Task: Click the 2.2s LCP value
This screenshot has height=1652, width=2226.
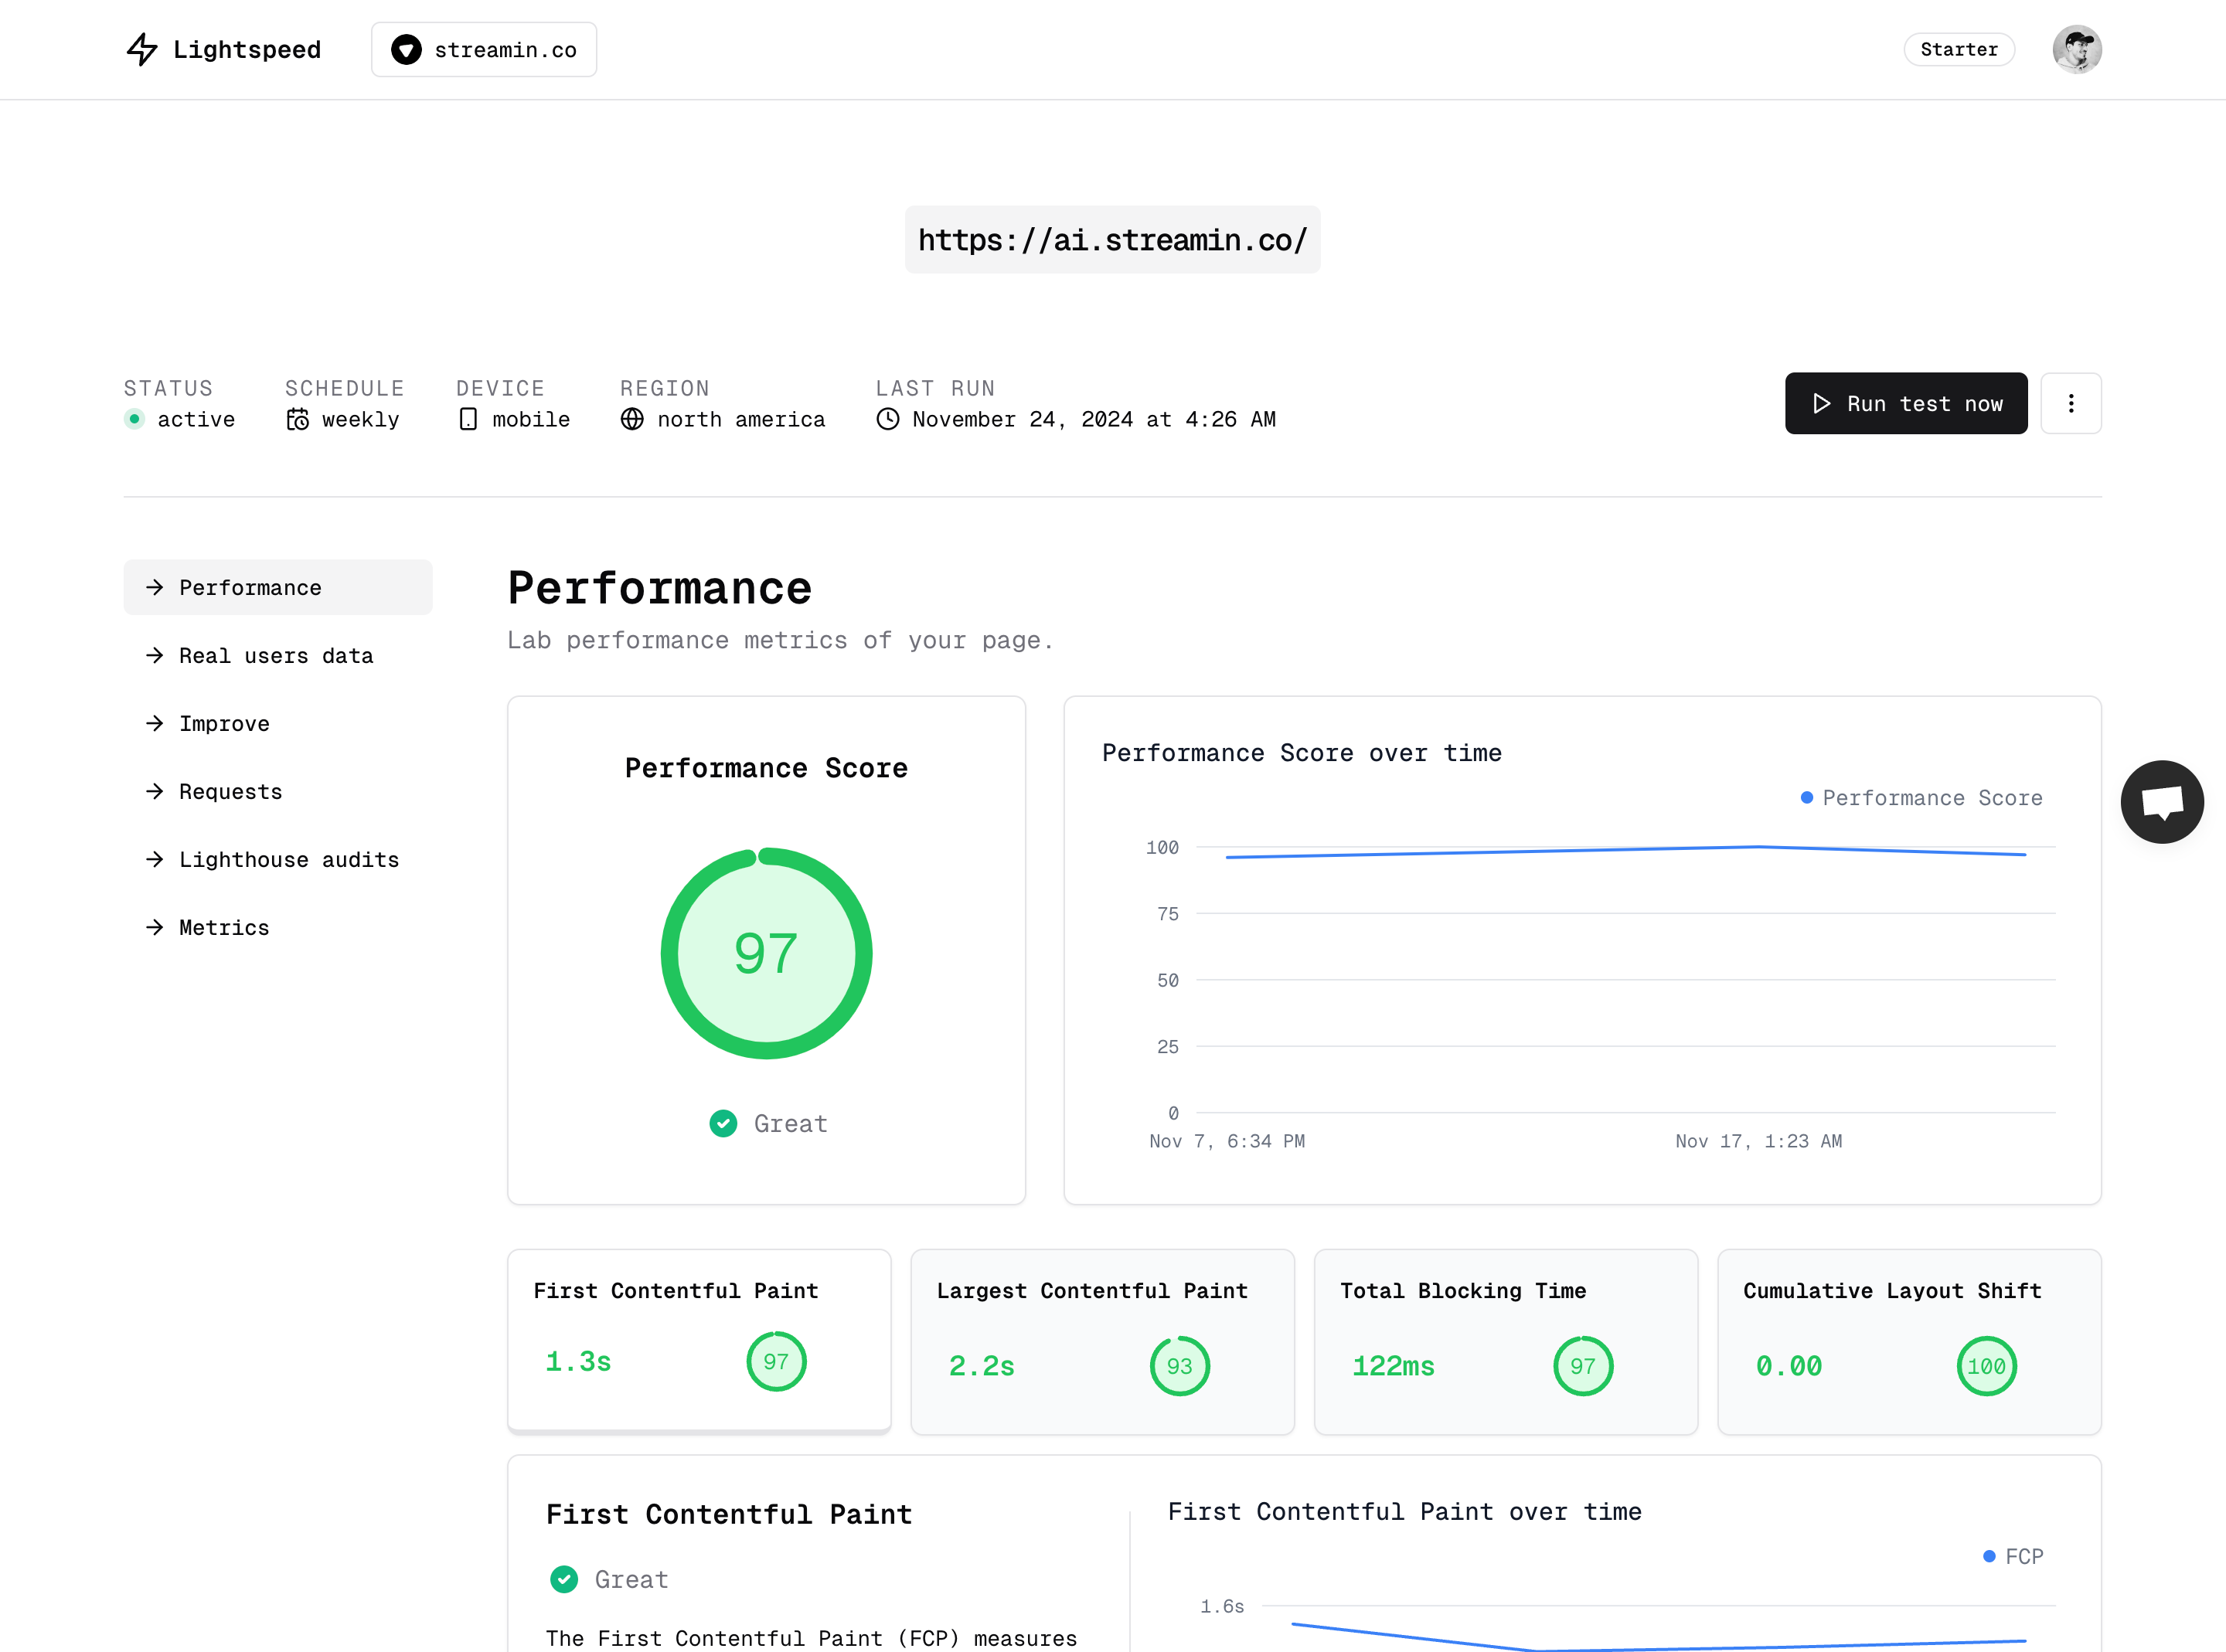Action: (x=982, y=1366)
